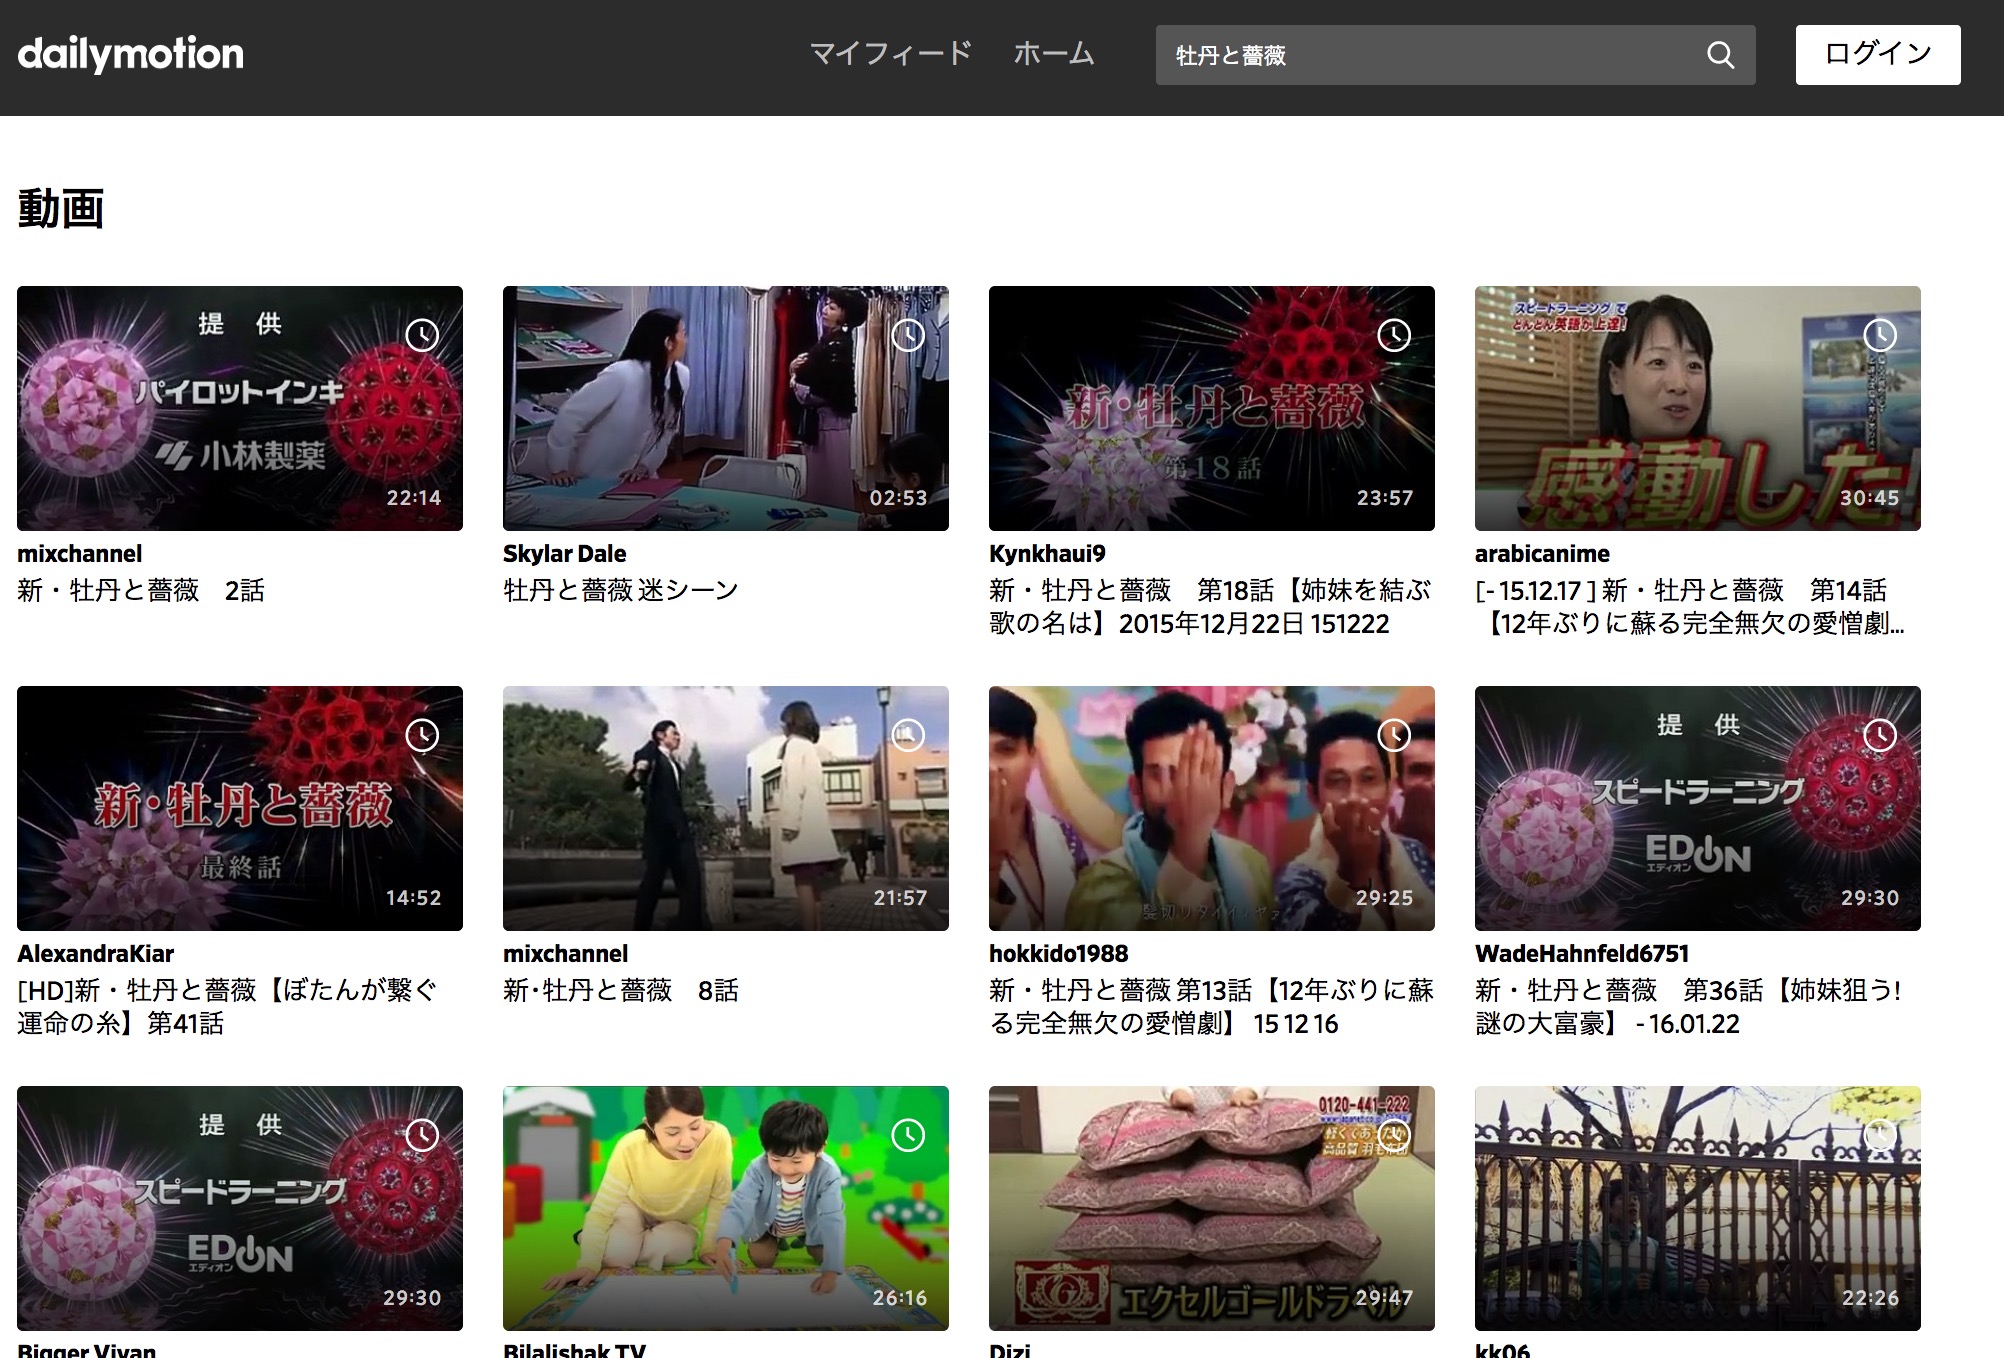2004x1358 pixels.
Task: Open WadeHahnfeld6751 channel
Action: click(x=1582, y=954)
